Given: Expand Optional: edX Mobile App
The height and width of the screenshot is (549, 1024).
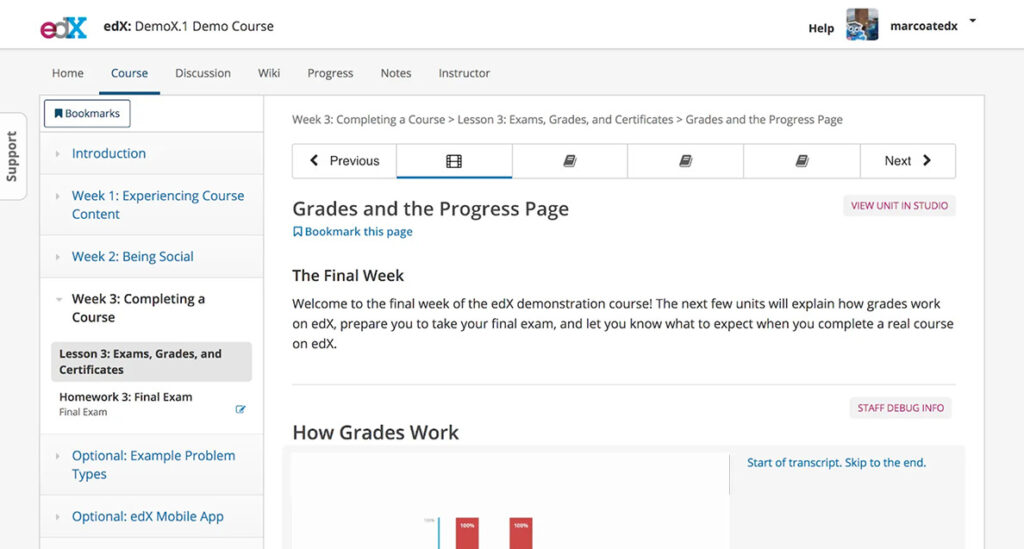Looking at the screenshot, I should tap(152, 516).
